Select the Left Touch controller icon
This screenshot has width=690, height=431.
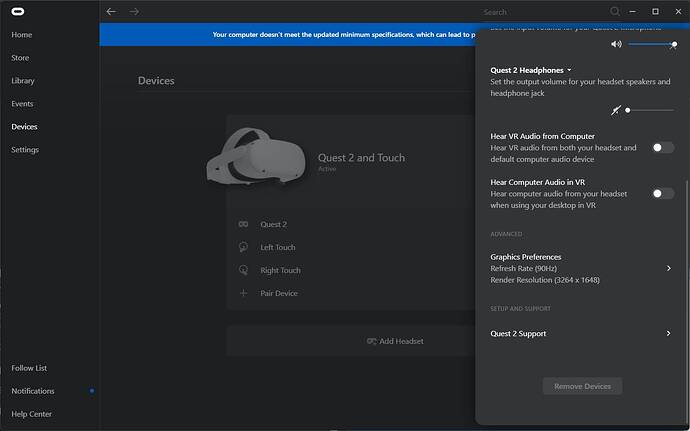[243, 247]
